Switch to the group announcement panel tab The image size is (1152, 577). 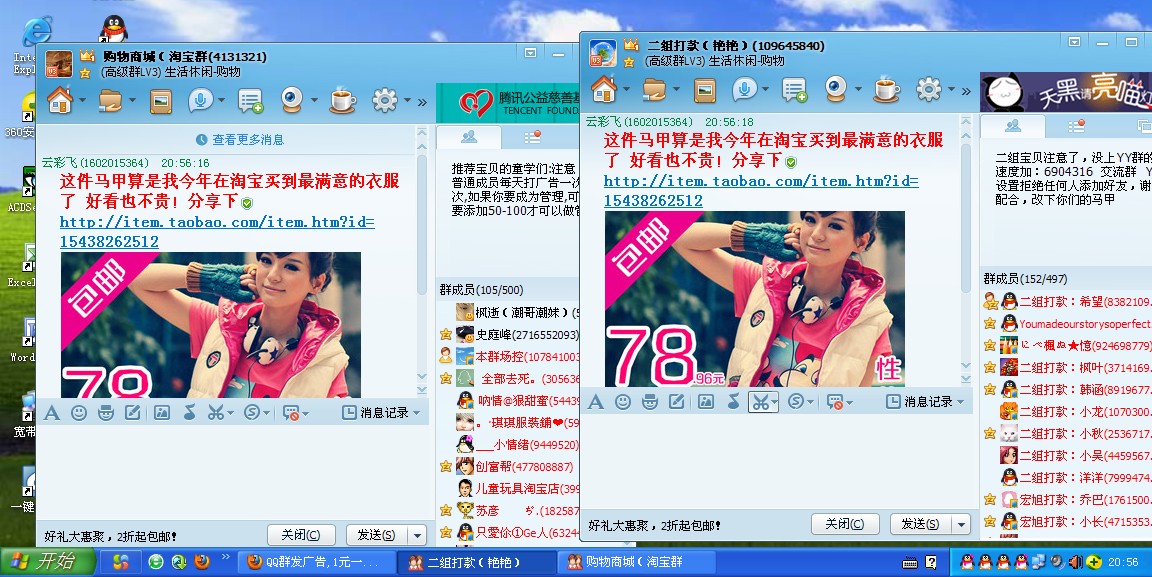[533, 135]
